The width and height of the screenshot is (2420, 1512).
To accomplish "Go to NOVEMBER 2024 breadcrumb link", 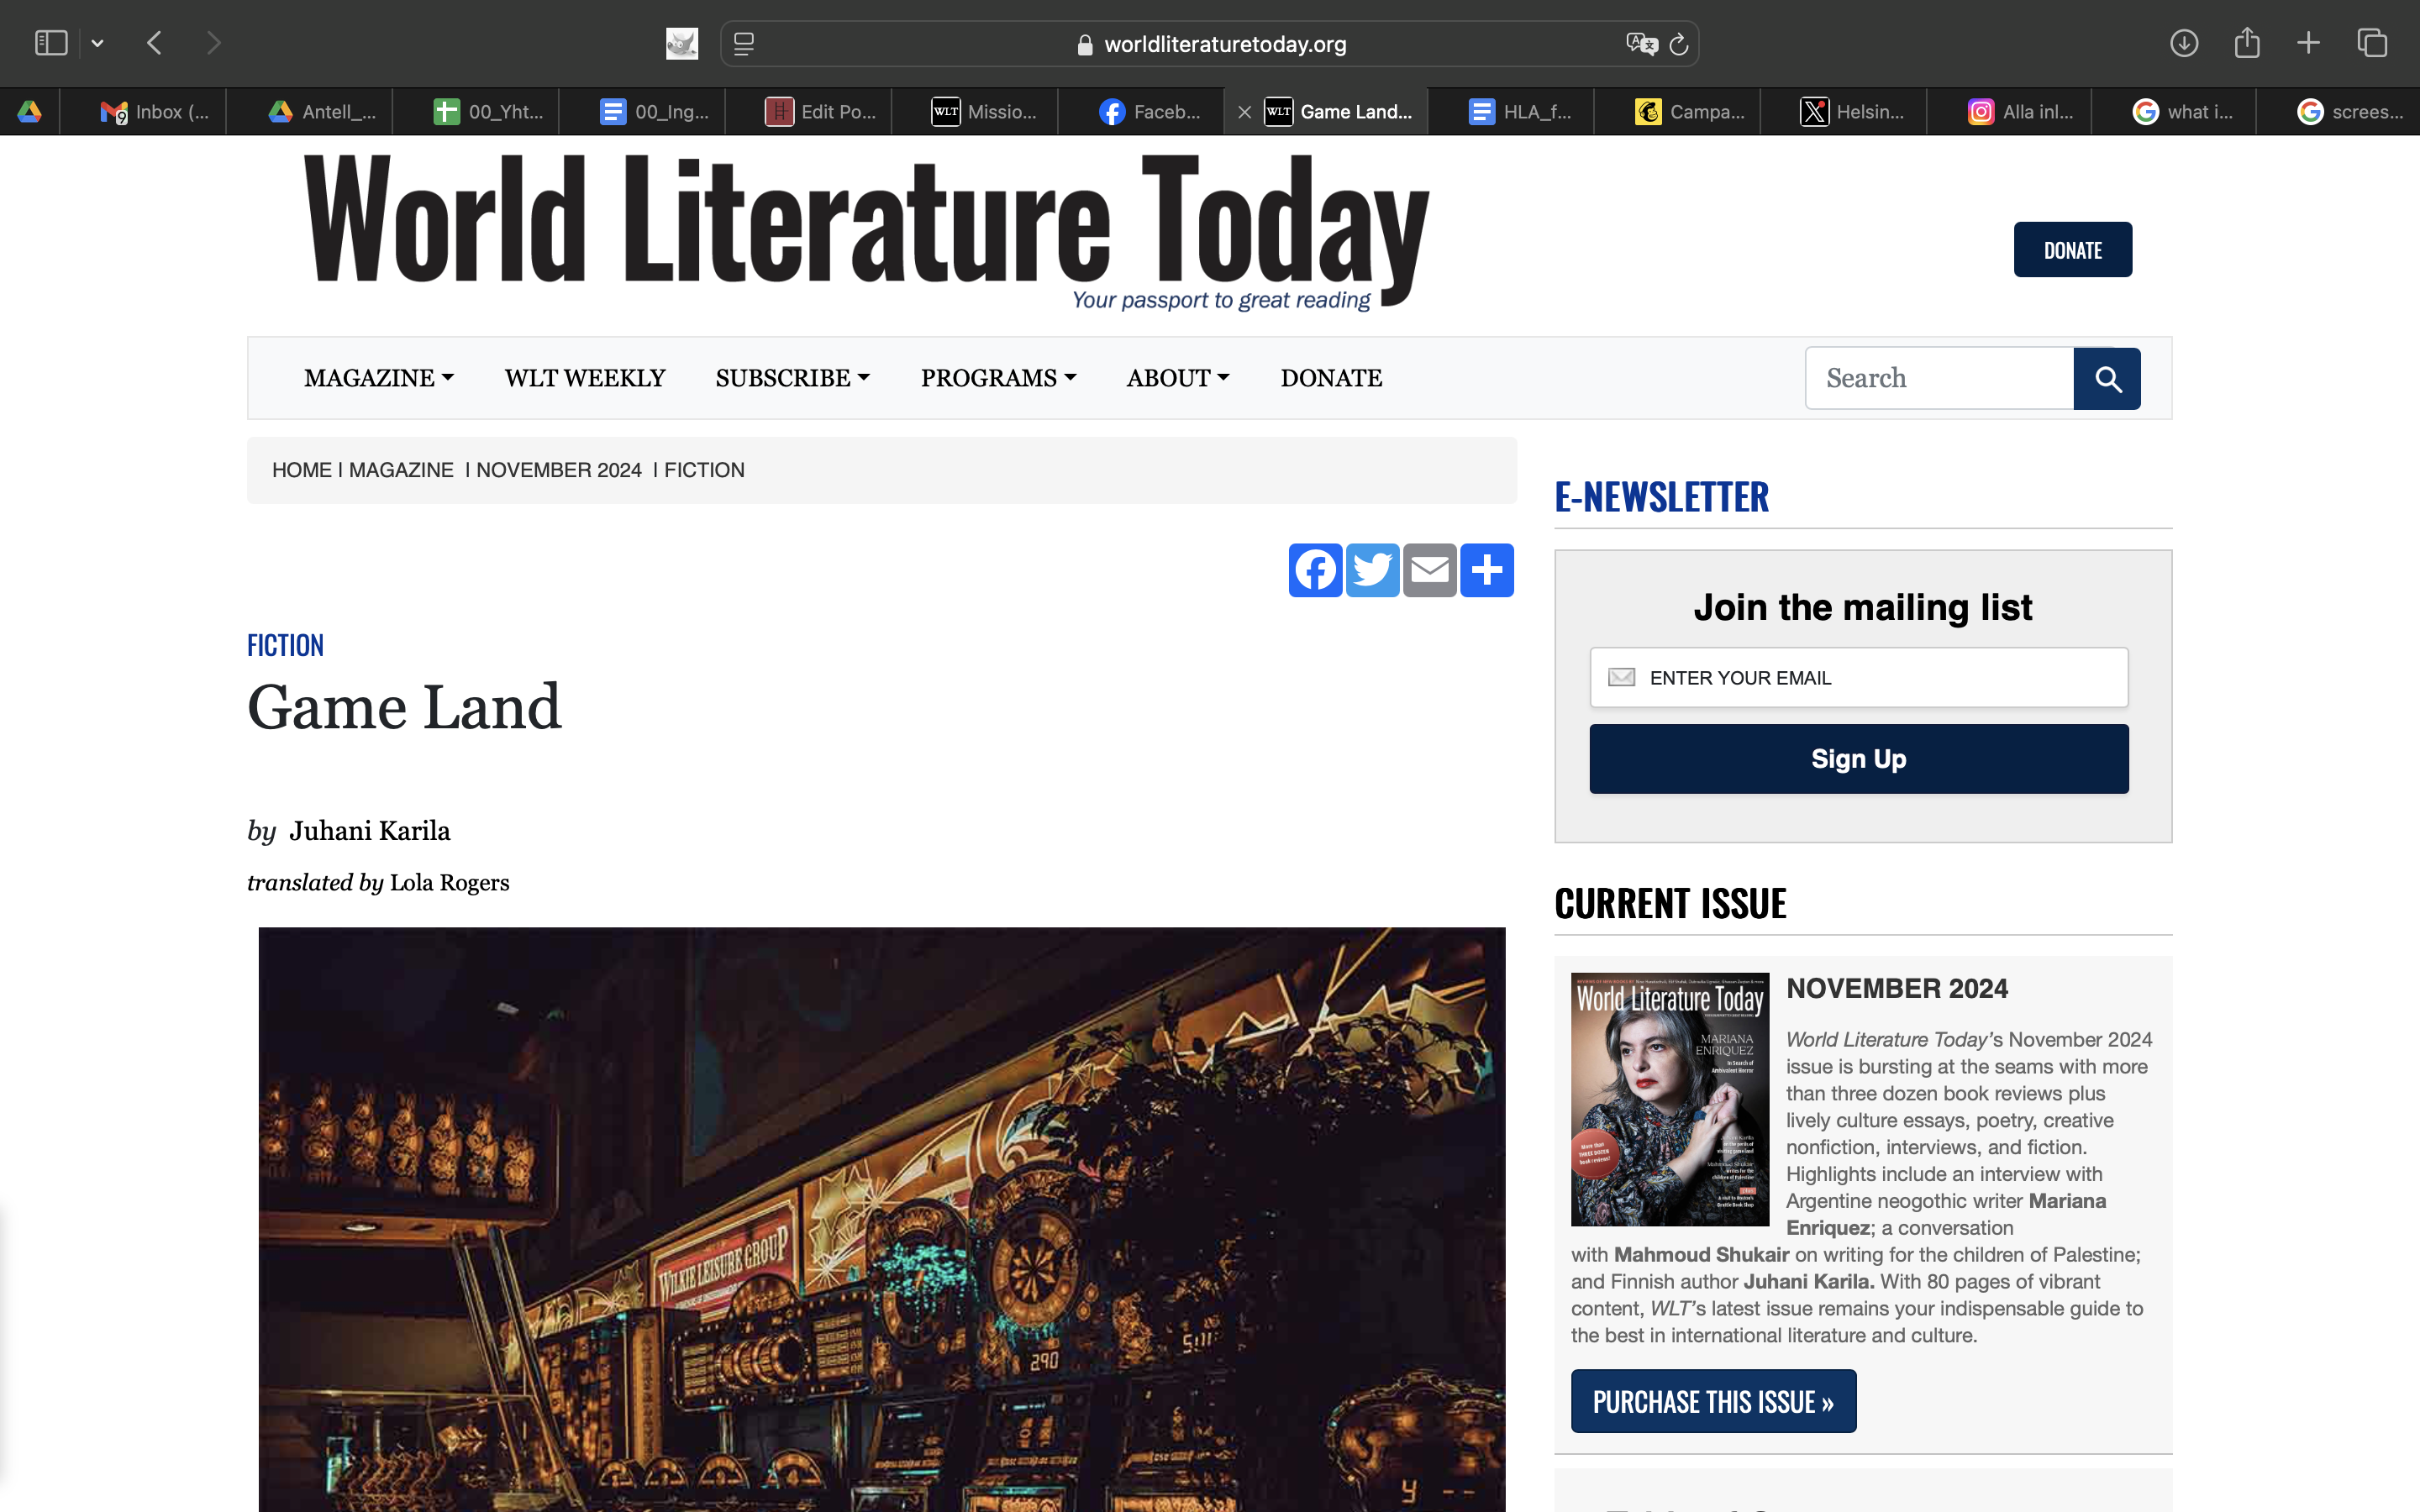I will [x=559, y=470].
